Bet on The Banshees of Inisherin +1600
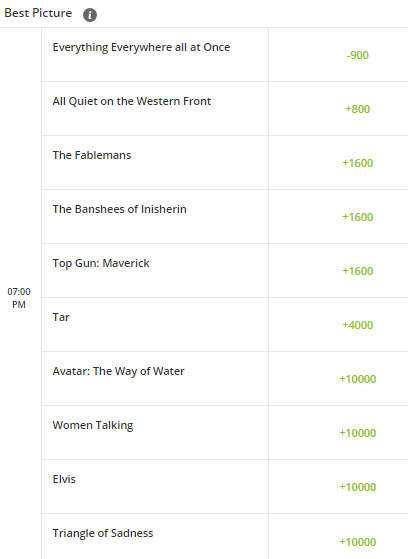The image size is (408, 559). coord(357,217)
